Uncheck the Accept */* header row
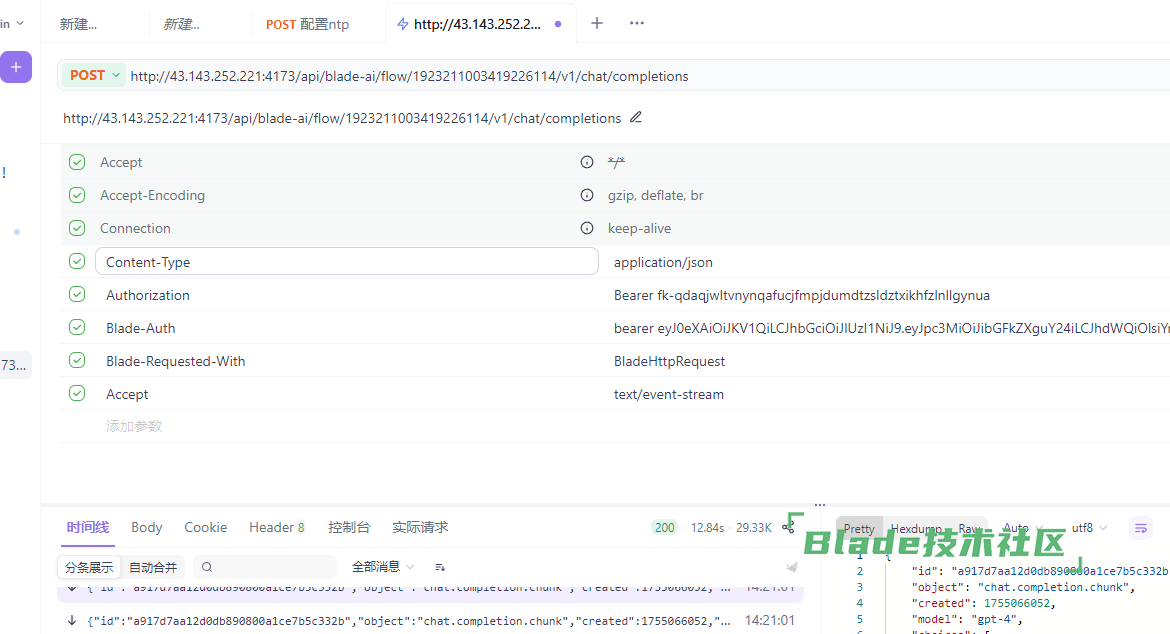Screen dimensions: 1170x634 [x=77, y=162]
